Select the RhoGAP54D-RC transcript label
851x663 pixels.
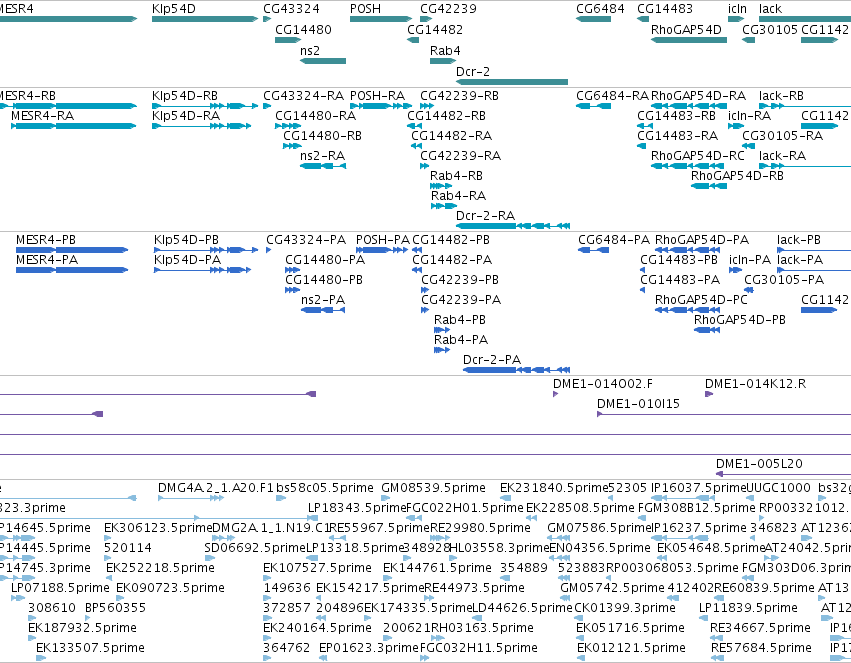(697, 156)
